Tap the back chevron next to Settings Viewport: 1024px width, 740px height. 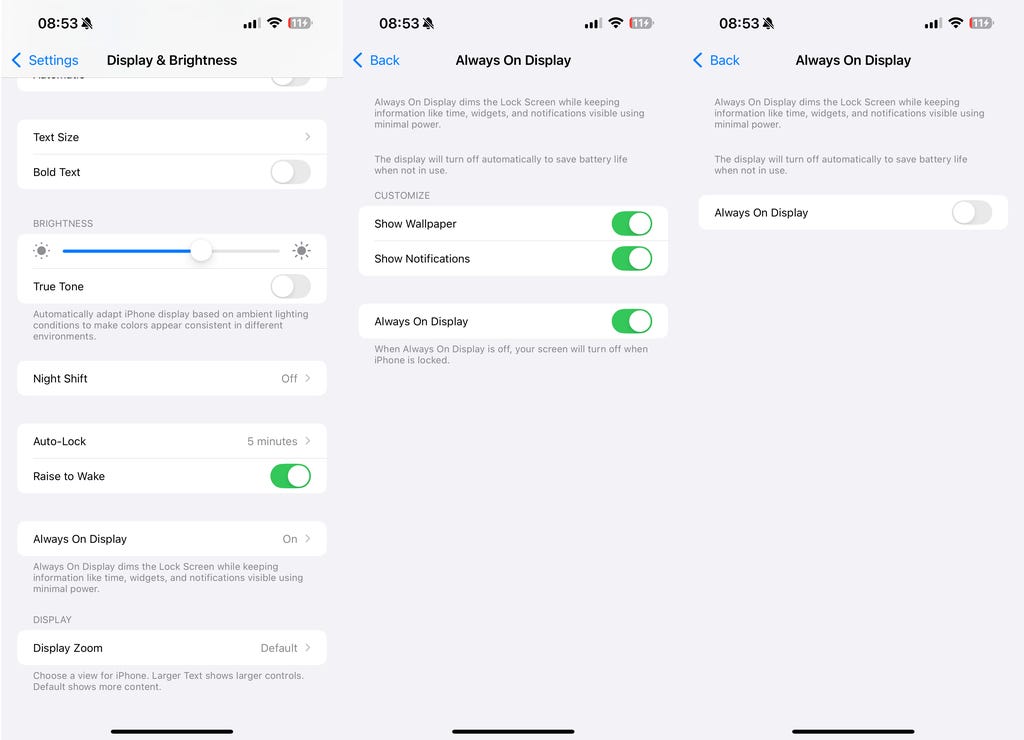(x=17, y=60)
